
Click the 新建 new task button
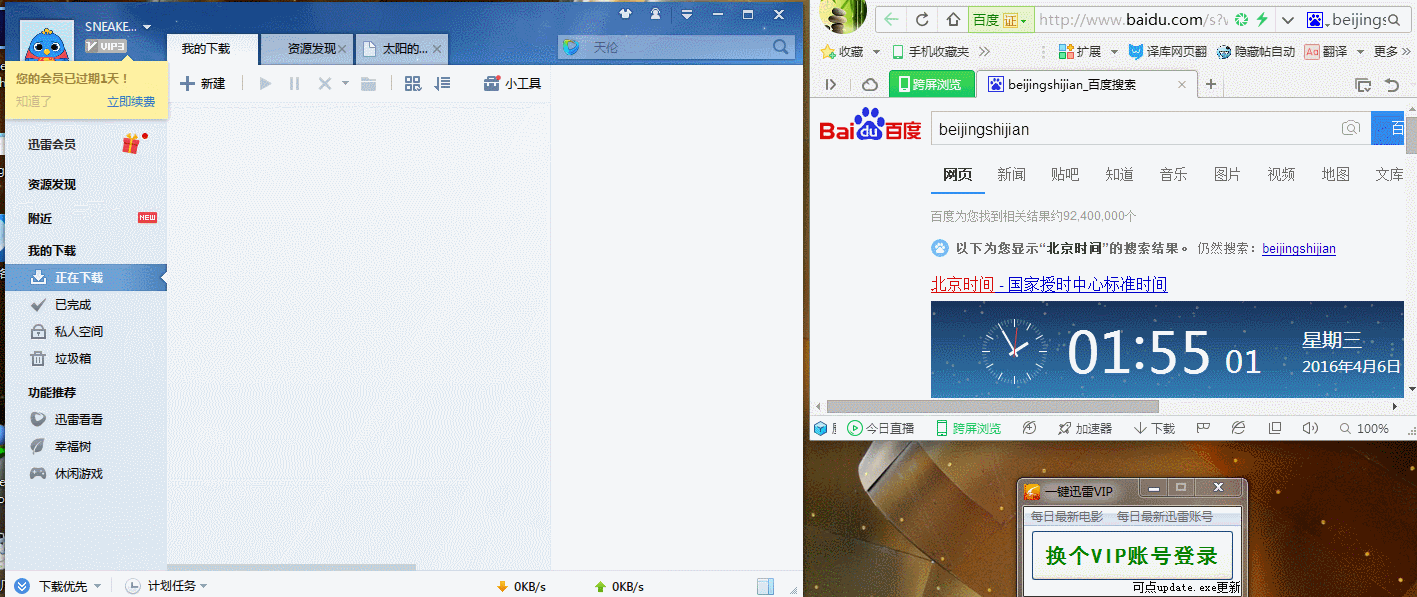pyautogui.click(x=203, y=84)
